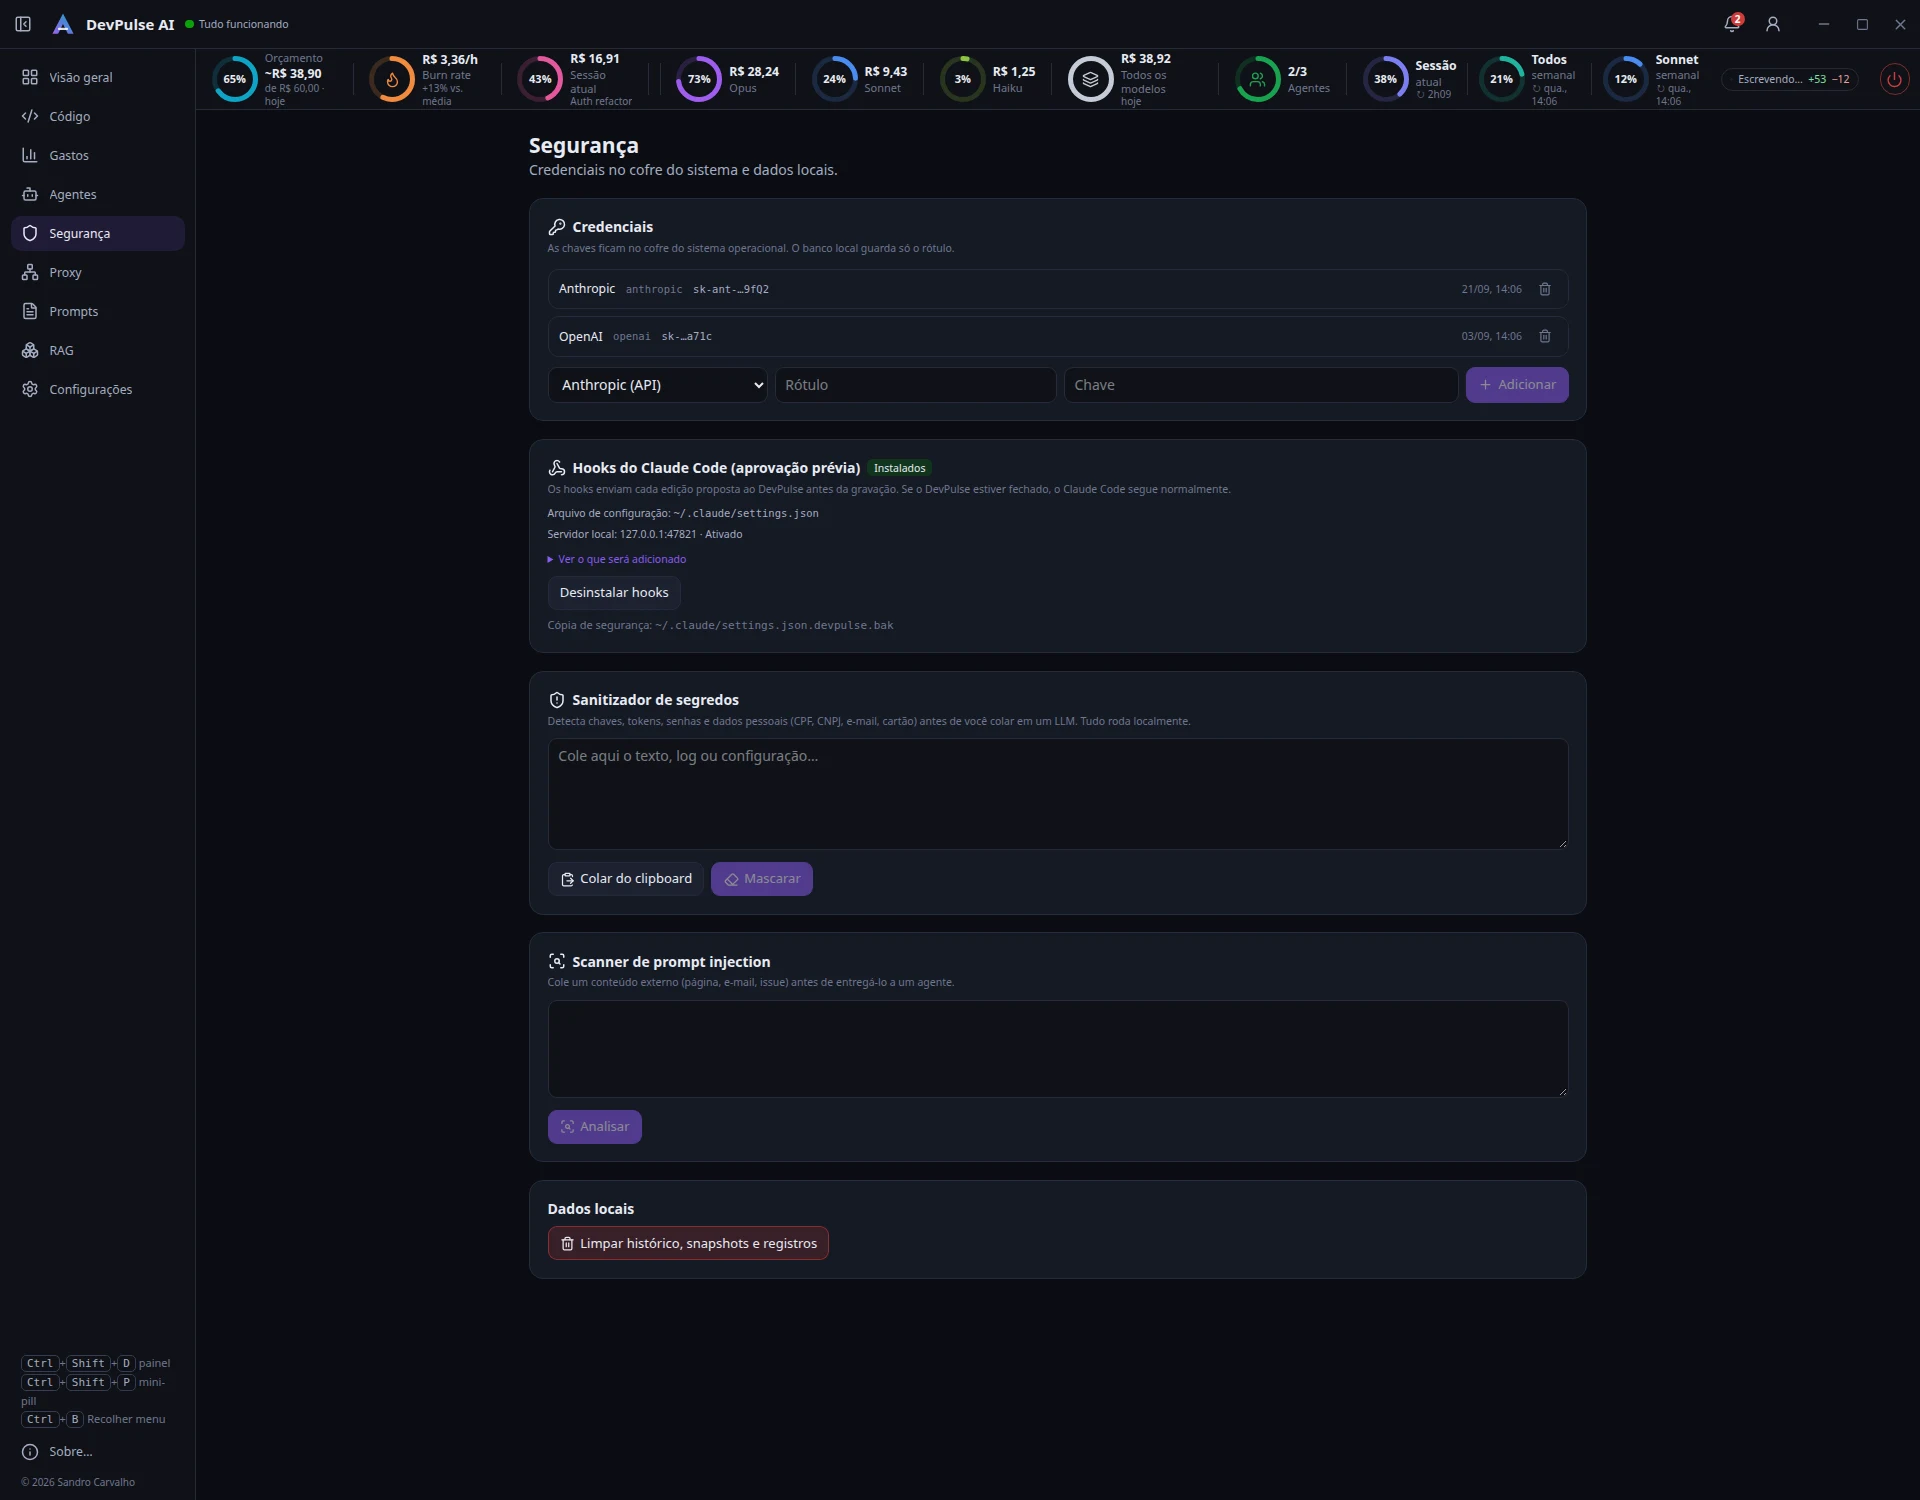Click the Instalados badge

900,468
